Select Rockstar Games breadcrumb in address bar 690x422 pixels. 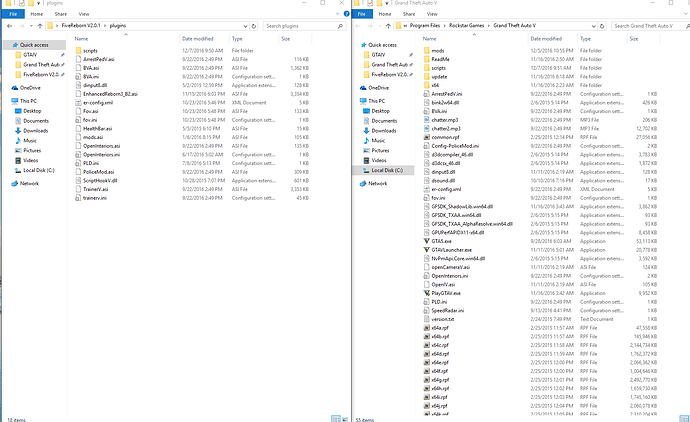coord(466,26)
